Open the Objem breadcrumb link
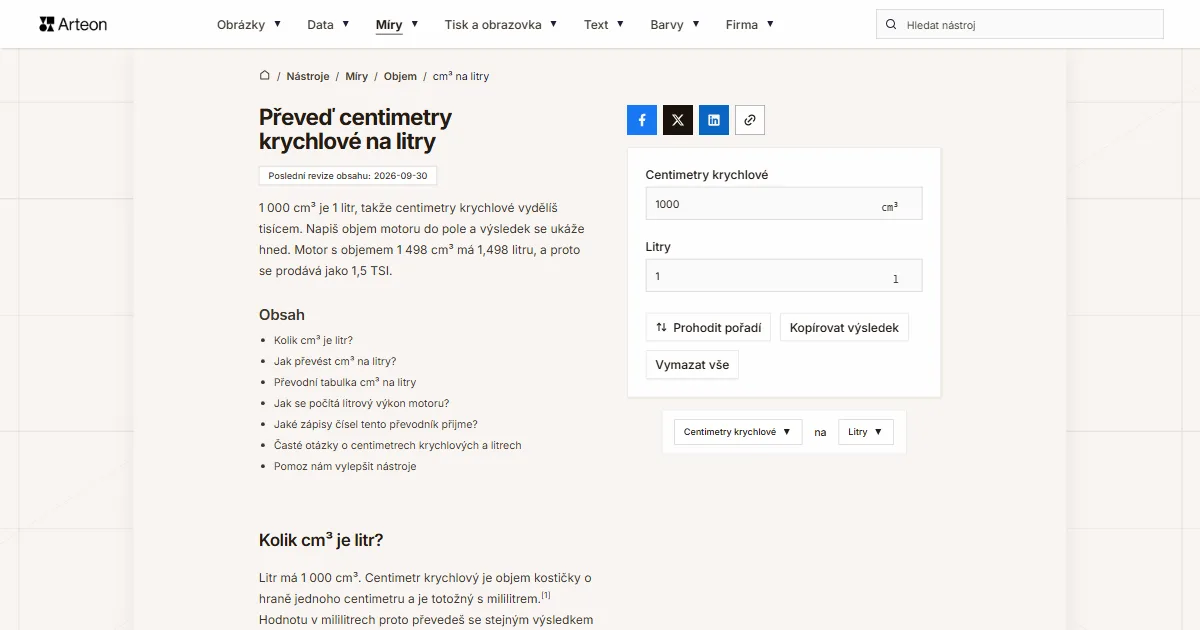 (x=400, y=76)
